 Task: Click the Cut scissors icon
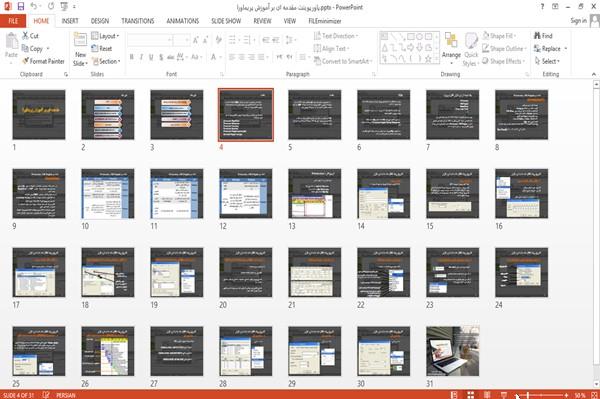tap(25, 36)
